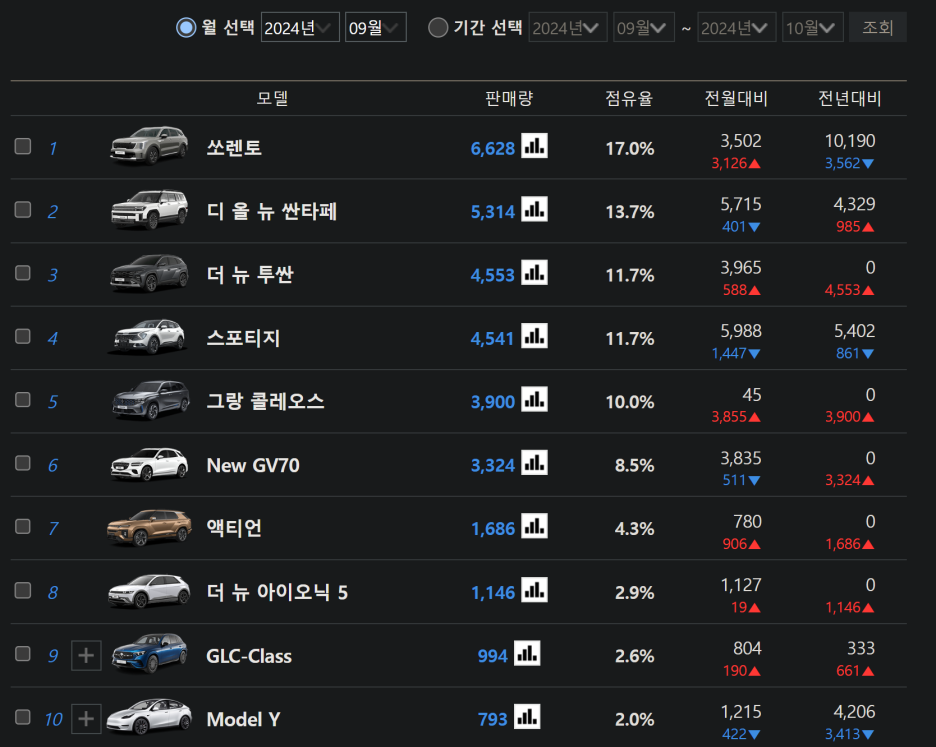Click the sales figure 994
The height and width of the screenshot is (747, 936).
click(x=492, y=656)
